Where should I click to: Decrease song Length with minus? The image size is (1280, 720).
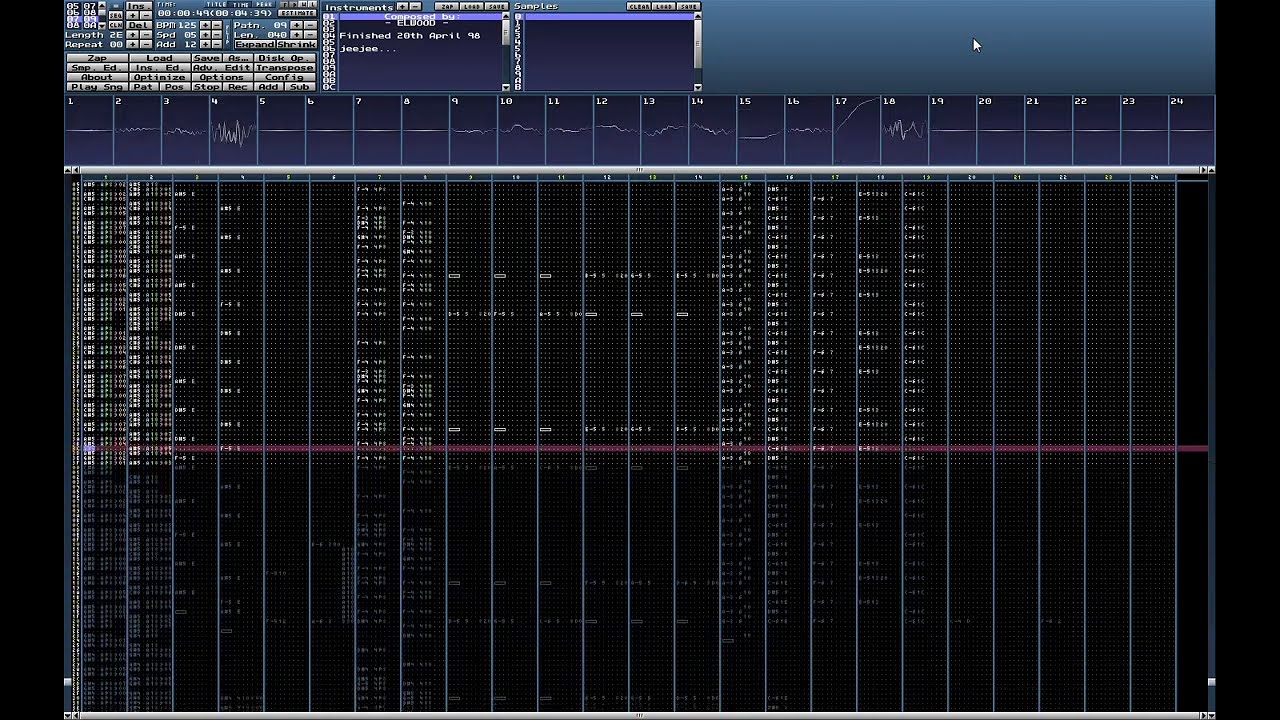pyautogui.click(x=146, y=35)
